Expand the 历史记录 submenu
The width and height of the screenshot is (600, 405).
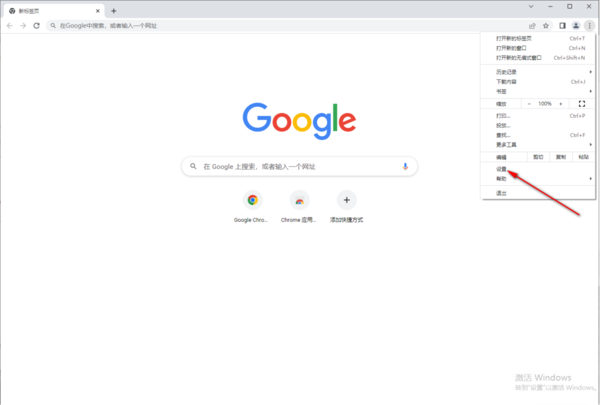pyautogui.click(x=538, y=72)
